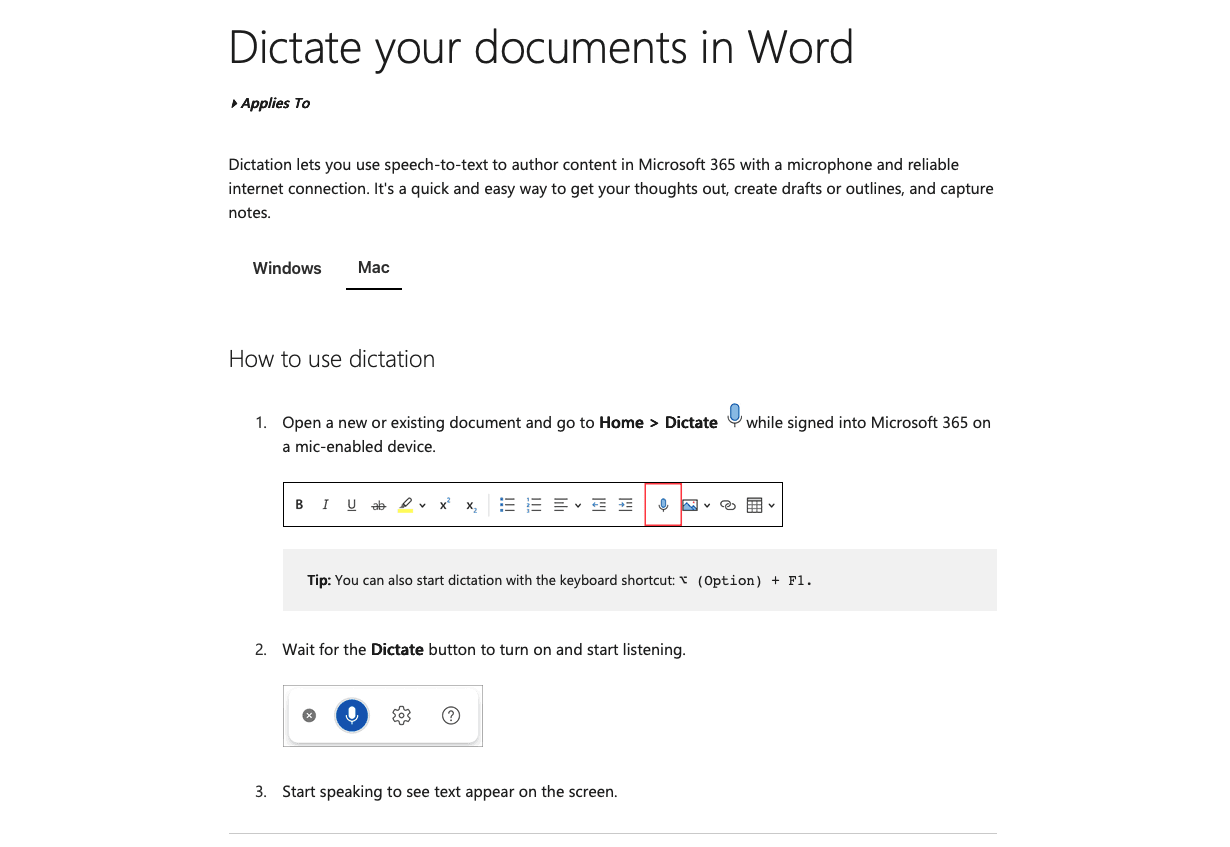
Task: Open the alignment dropdown arrow
Action: tap(578, 506)
